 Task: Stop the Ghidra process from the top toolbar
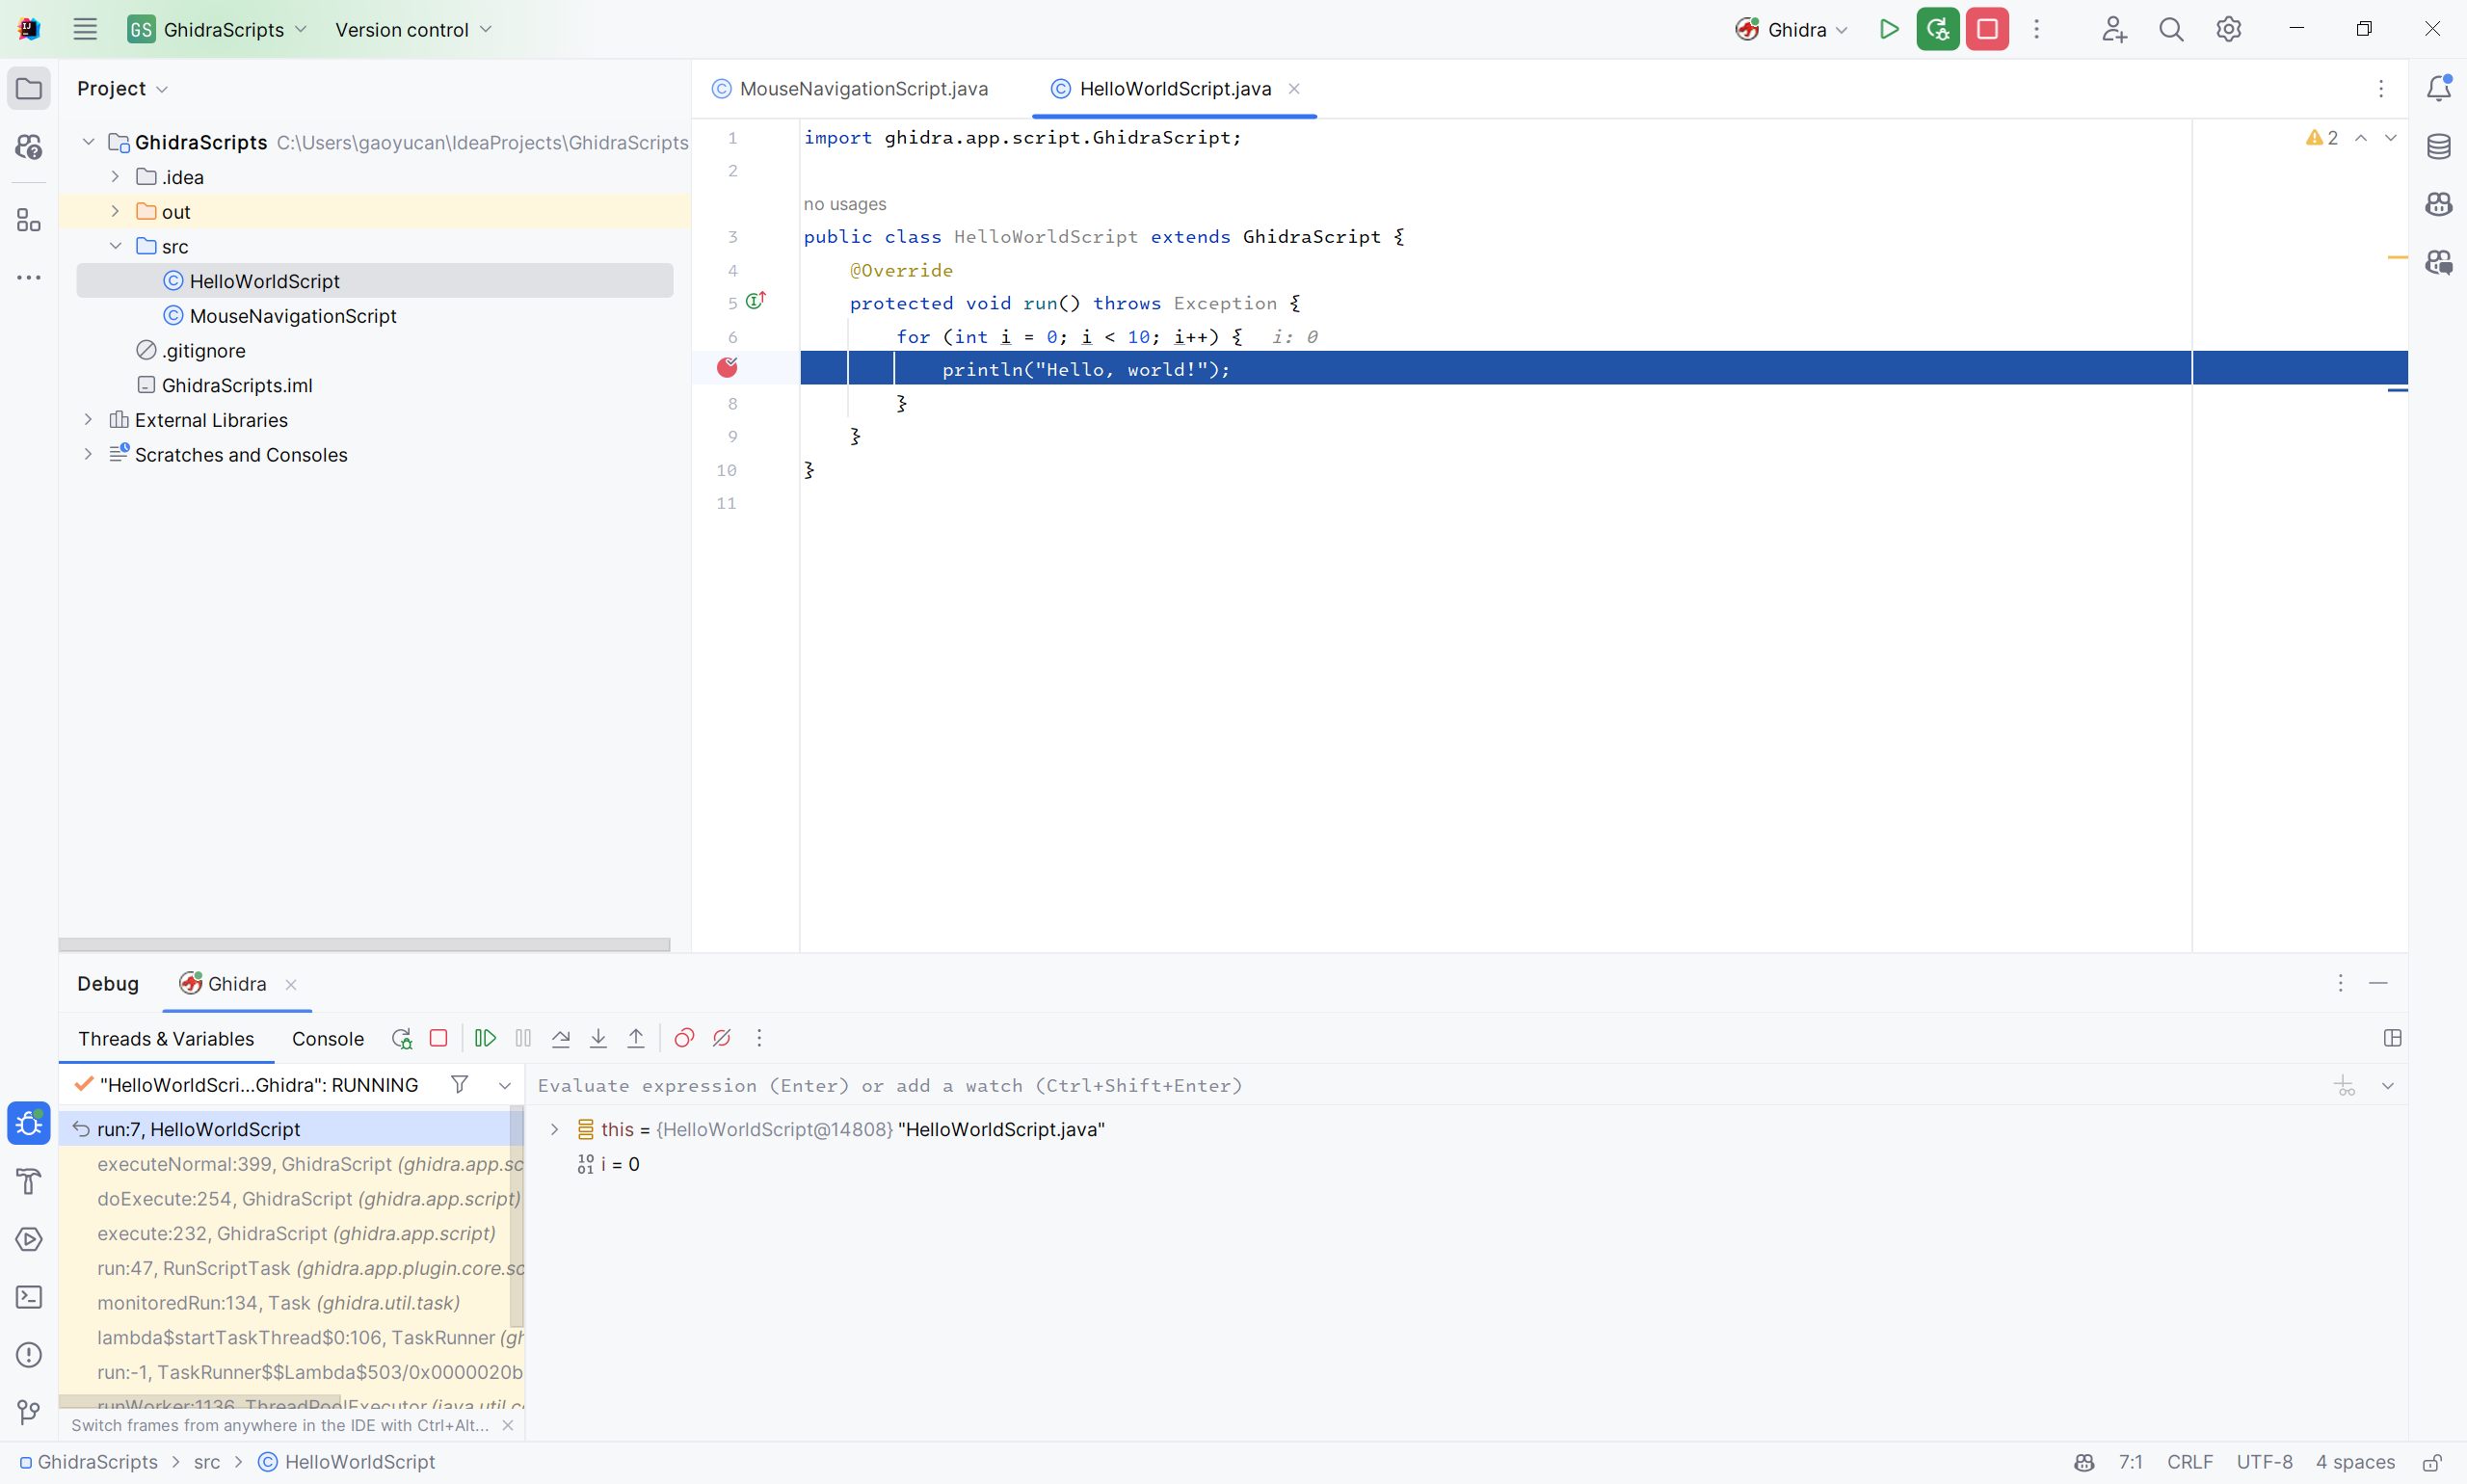1986,29
